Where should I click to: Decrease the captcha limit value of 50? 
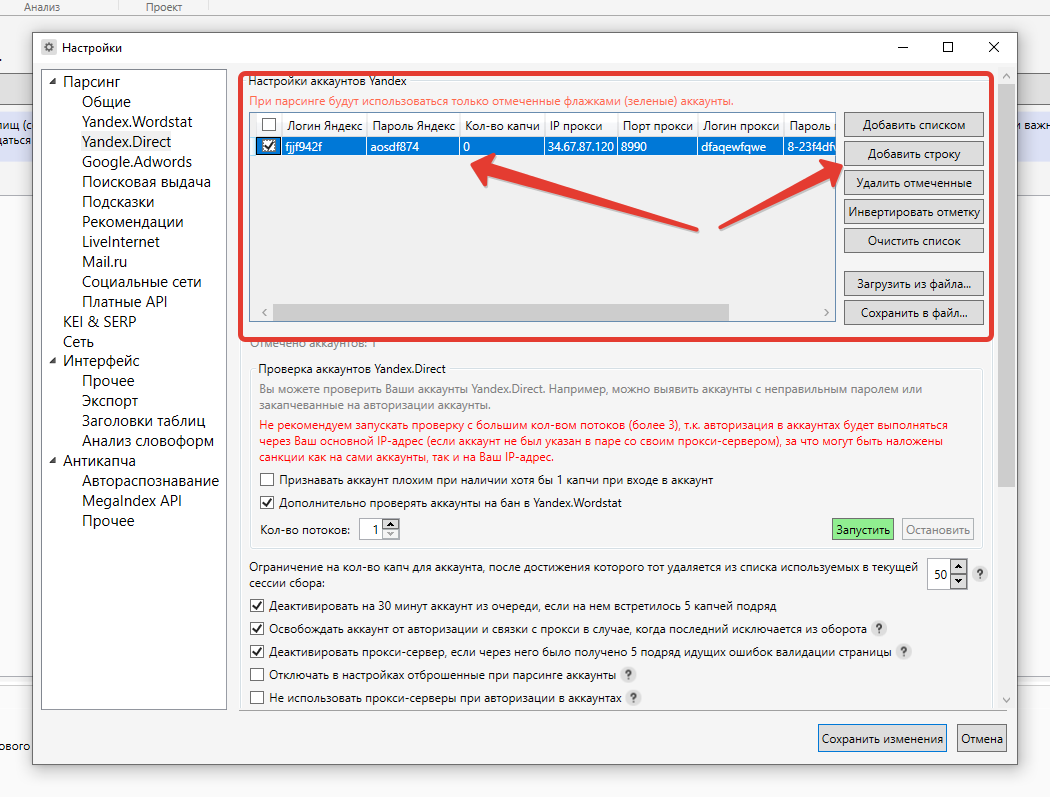coord(958,581)
